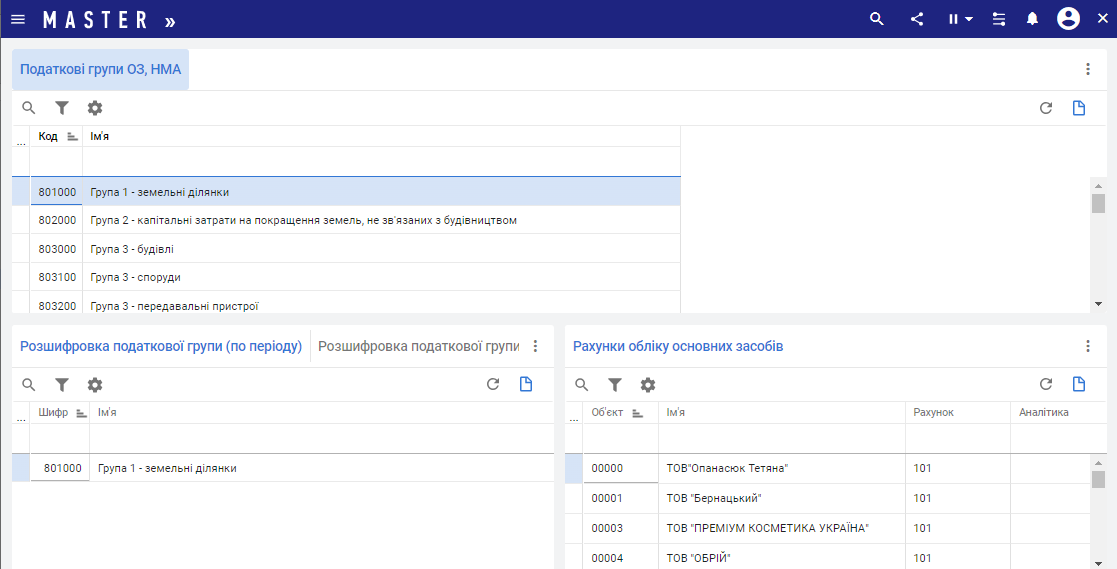Open the pause dropdown in header

[x=960, y=19]
